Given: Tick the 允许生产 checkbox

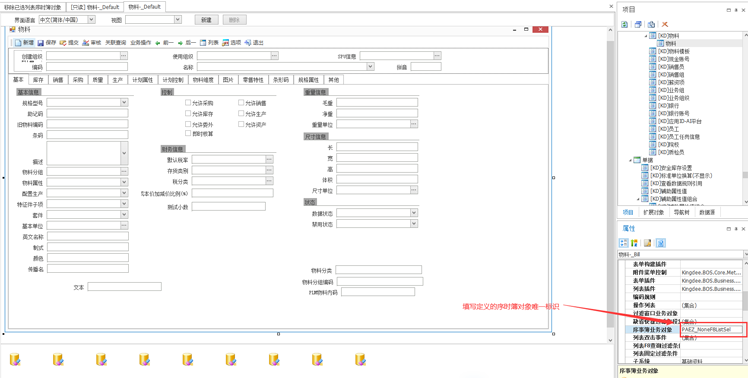Looking at the screenshot, I should pos(241,114).
